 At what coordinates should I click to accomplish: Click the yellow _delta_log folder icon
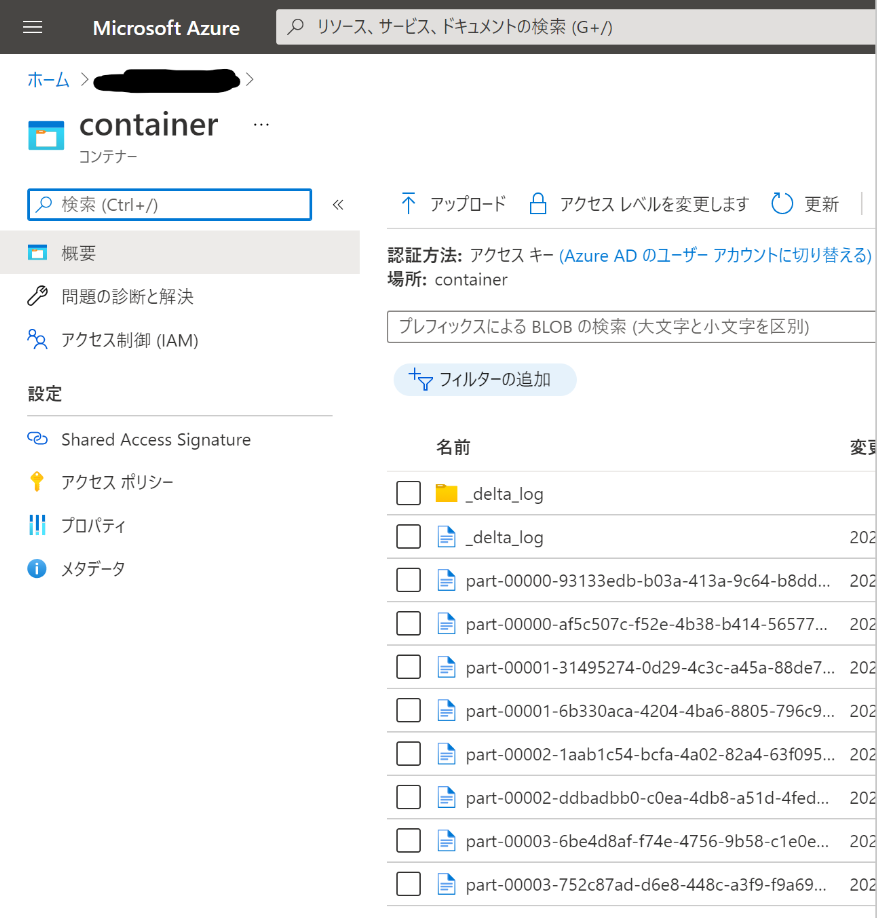(x=446, y=493)
